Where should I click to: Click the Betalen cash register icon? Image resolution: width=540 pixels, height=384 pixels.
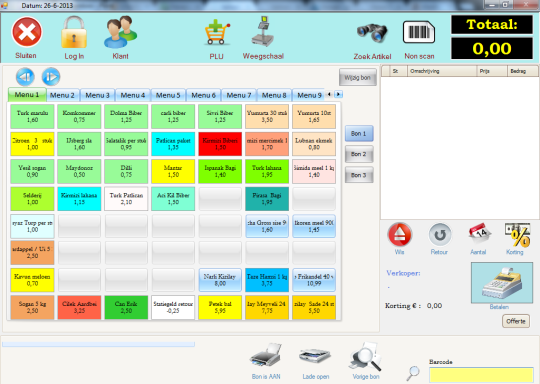pyautogui.click(x=502, y=283)
